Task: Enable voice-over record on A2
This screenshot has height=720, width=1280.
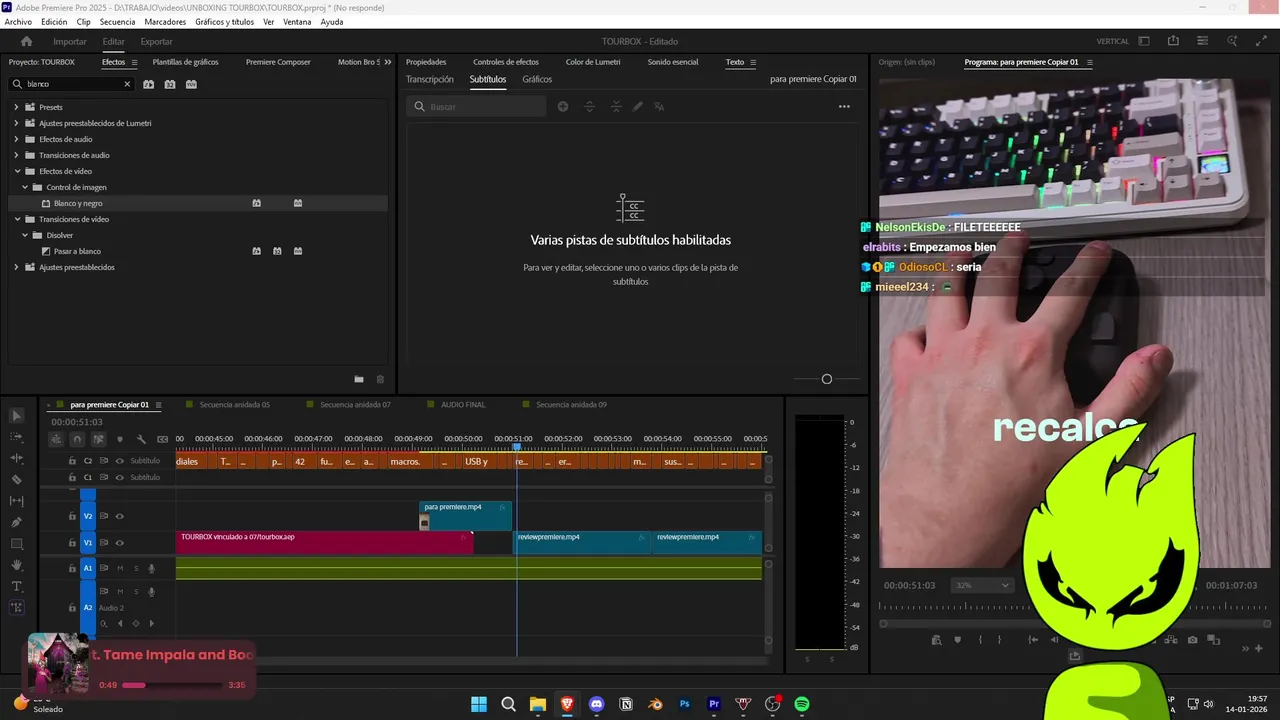Action: pyautogui.click(x=151, y=591)
